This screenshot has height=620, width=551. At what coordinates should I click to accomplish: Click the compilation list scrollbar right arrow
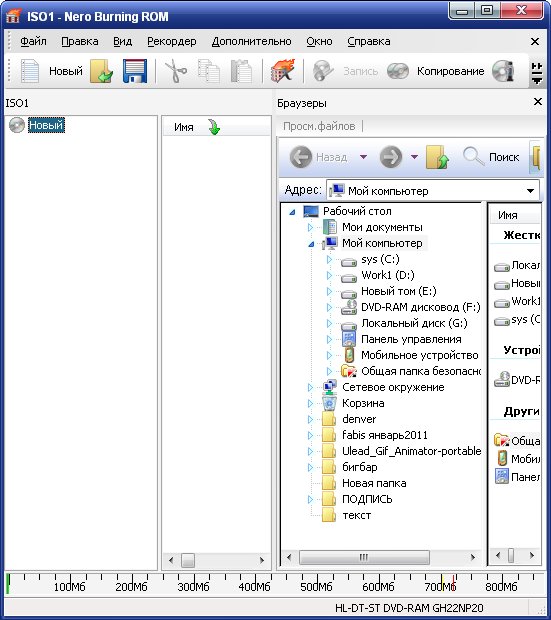[261, 560]
